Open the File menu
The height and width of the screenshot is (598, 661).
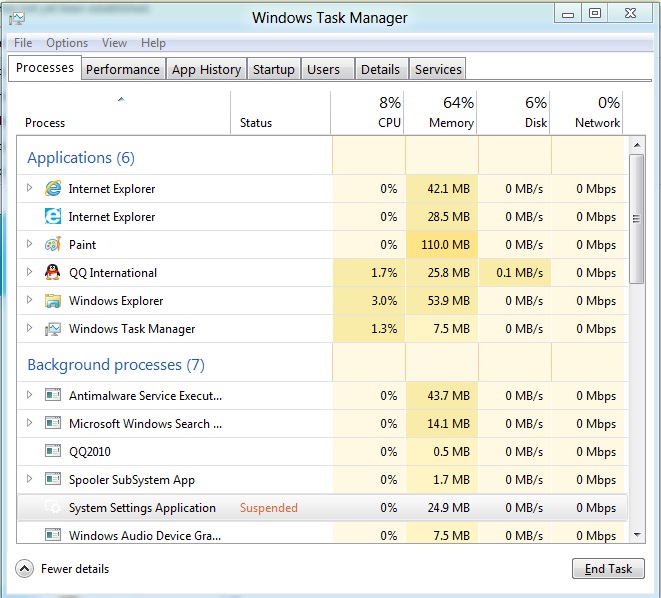click(23, 43)
